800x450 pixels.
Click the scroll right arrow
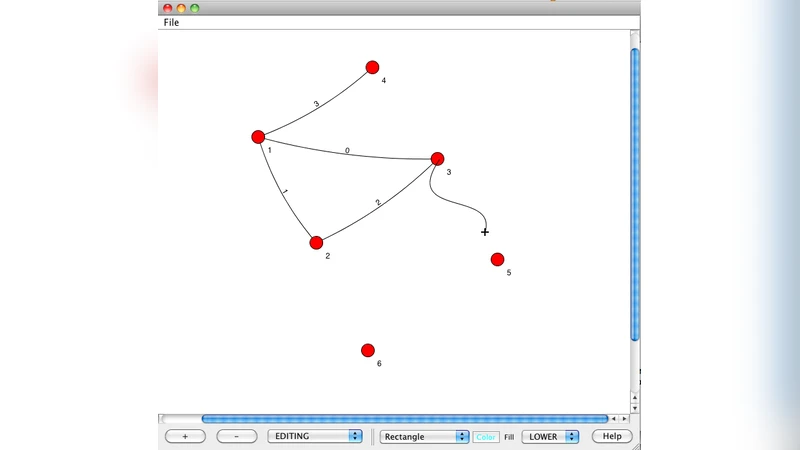[625, 419]
